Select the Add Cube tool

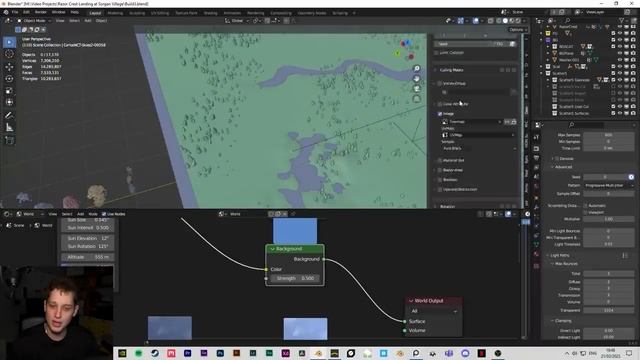tap(9, 140)
